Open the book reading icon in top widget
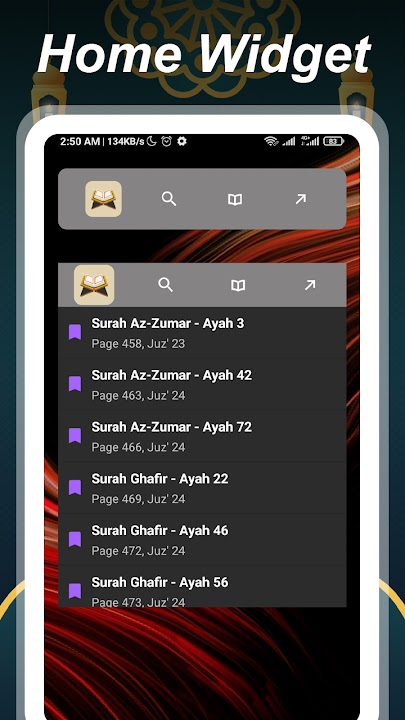The height and width of the screenshot is (720, 405). [235, 199]
